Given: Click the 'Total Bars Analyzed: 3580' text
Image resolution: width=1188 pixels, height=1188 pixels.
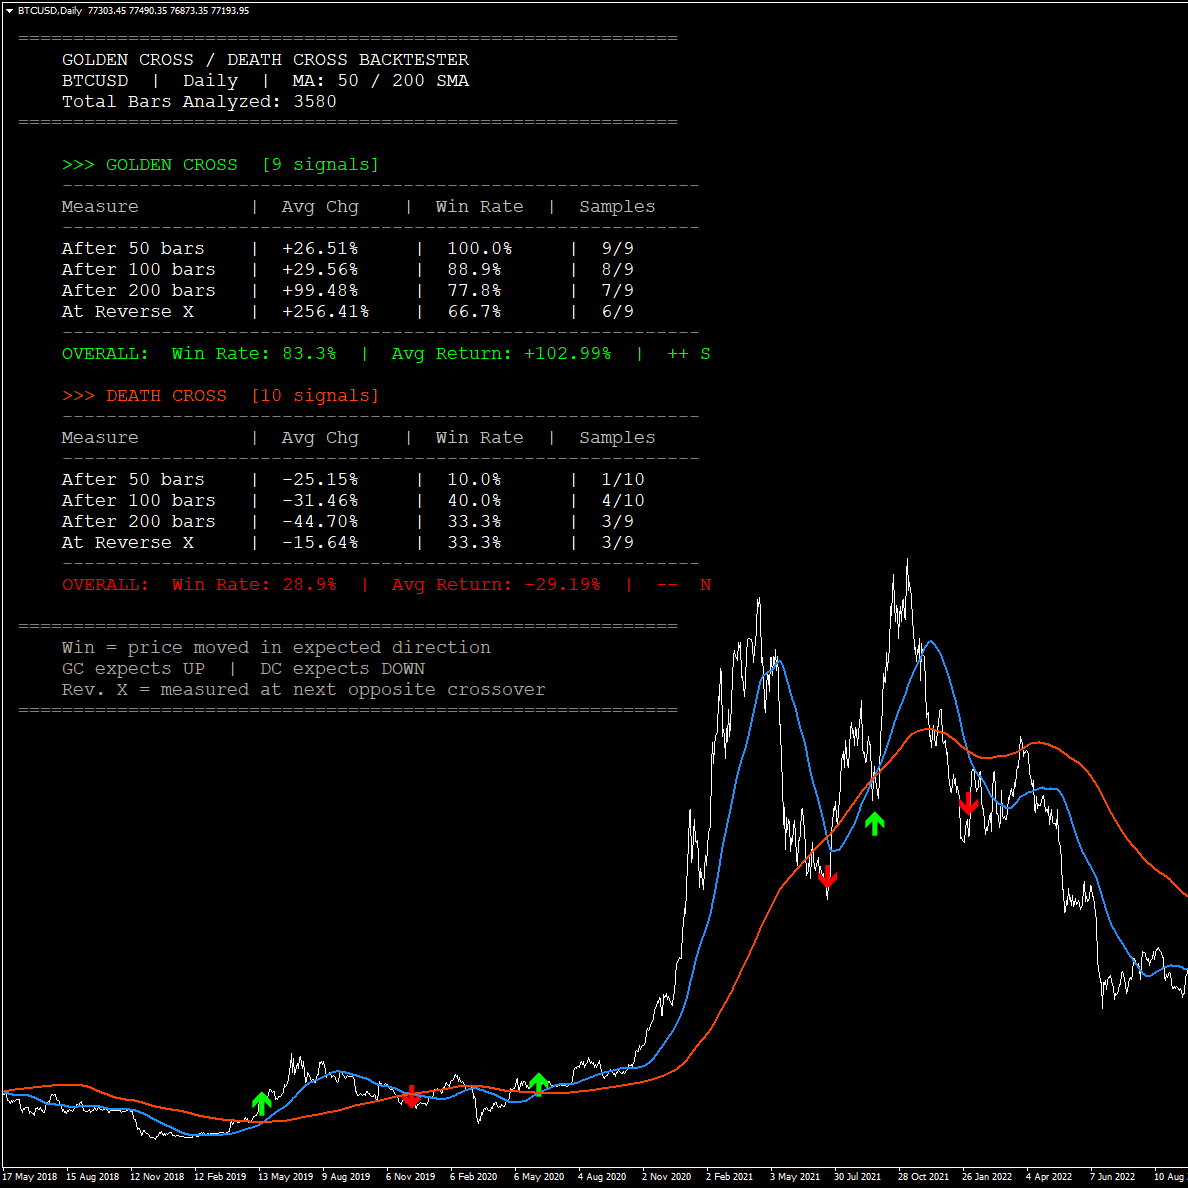Looking at the screenshot, I should [x=198, y=101].
